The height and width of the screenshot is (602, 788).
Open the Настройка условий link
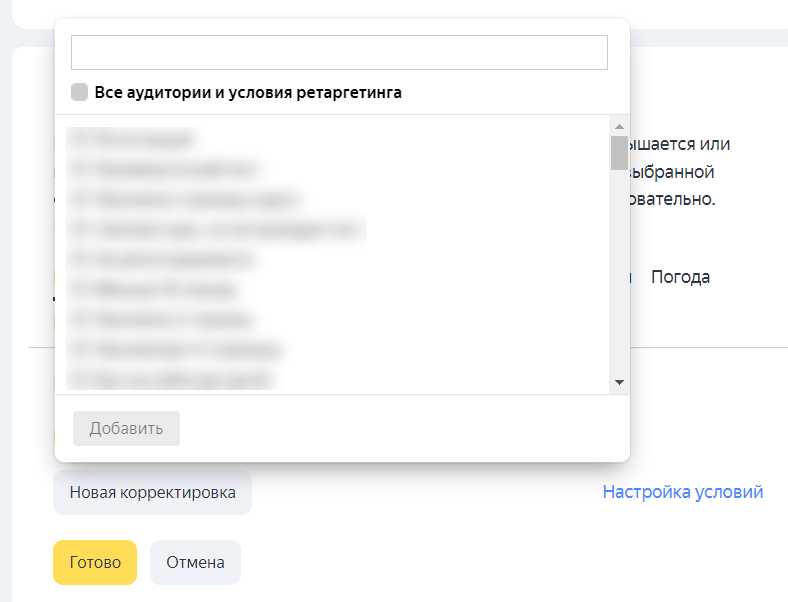[682, 492]
